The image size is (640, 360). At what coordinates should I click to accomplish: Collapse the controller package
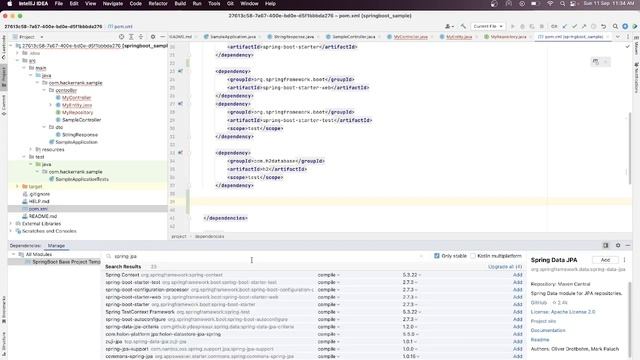click(44, 90)
